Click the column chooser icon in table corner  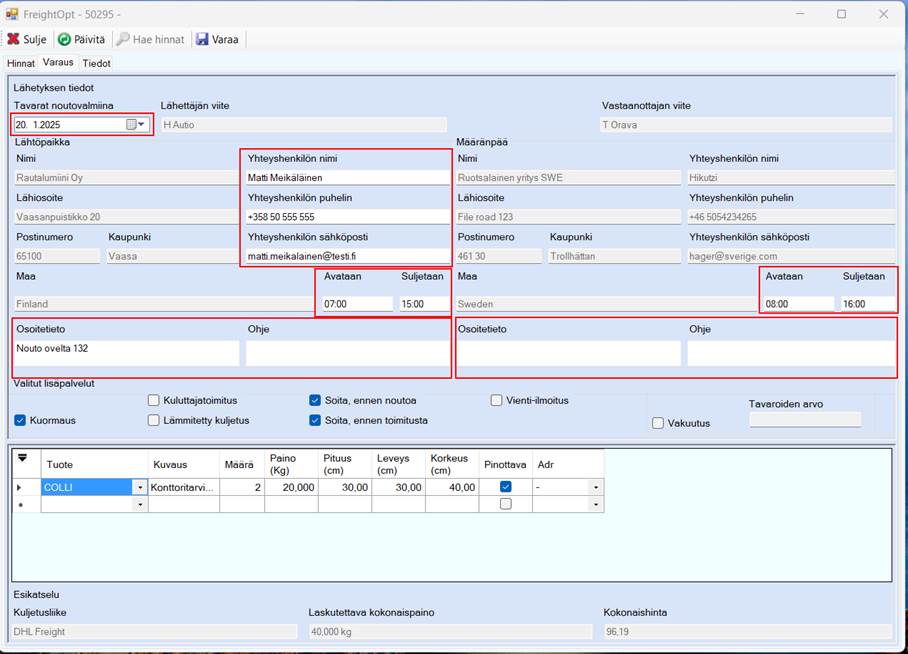(x=23, y=458)
